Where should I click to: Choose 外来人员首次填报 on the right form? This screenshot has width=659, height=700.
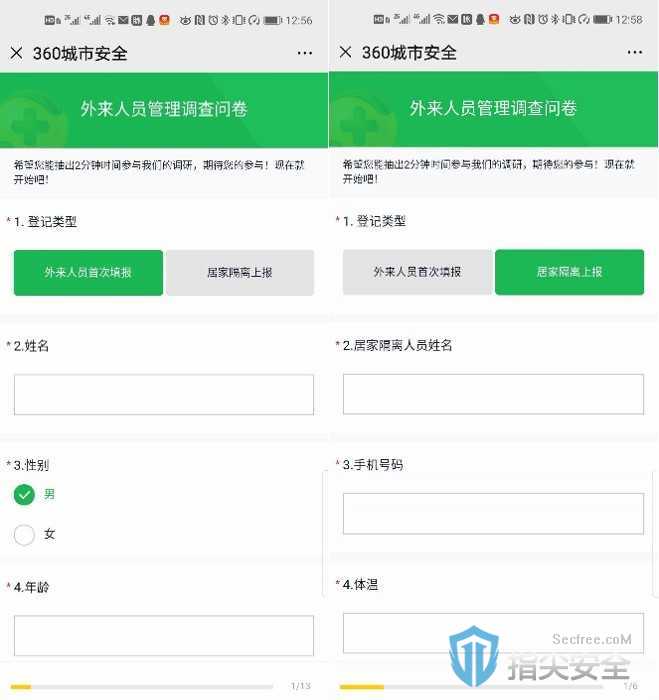(x=417, y=272)
